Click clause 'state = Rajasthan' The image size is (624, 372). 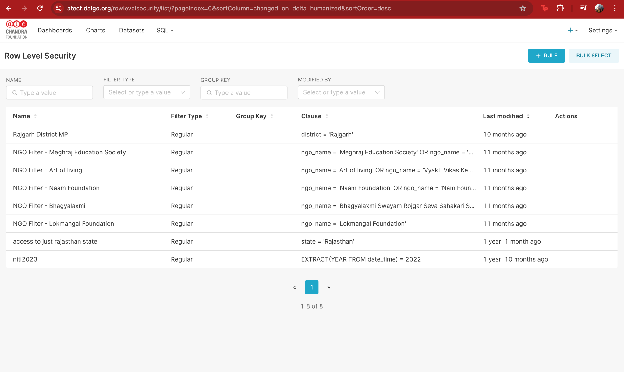328,242
